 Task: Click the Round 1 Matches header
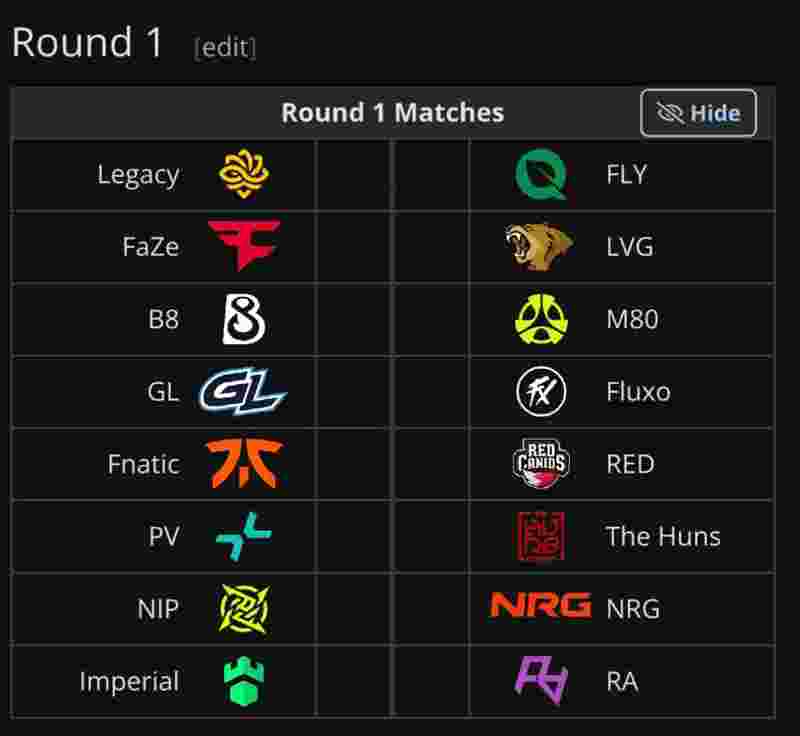point(392,113)
